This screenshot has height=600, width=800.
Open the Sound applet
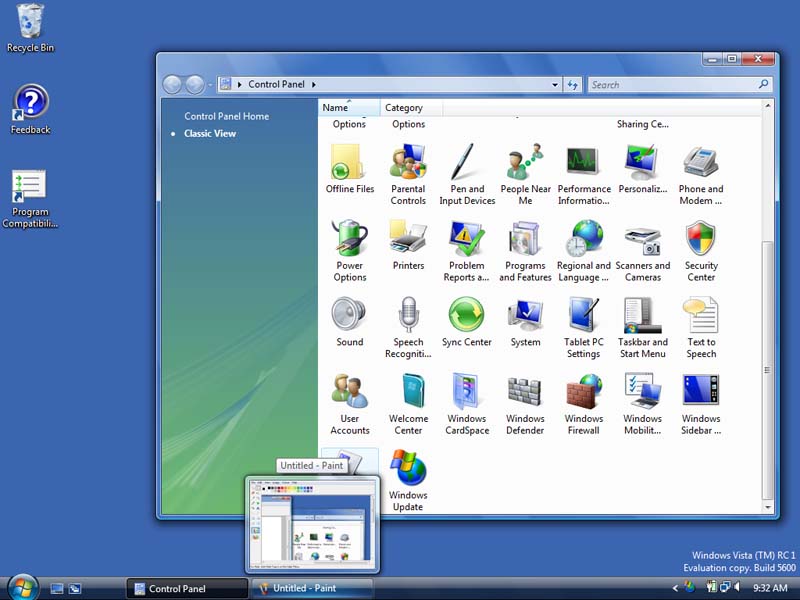(x=349, y=322)
